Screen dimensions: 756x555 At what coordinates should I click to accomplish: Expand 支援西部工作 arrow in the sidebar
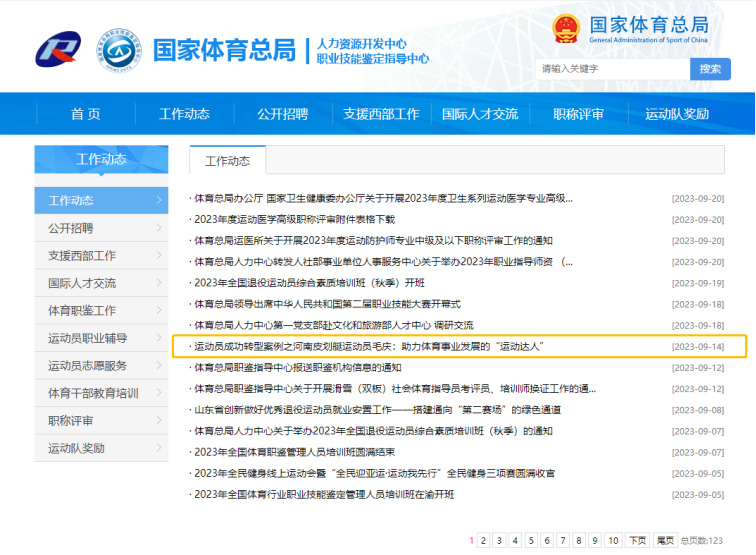click(x=159, y=256)
